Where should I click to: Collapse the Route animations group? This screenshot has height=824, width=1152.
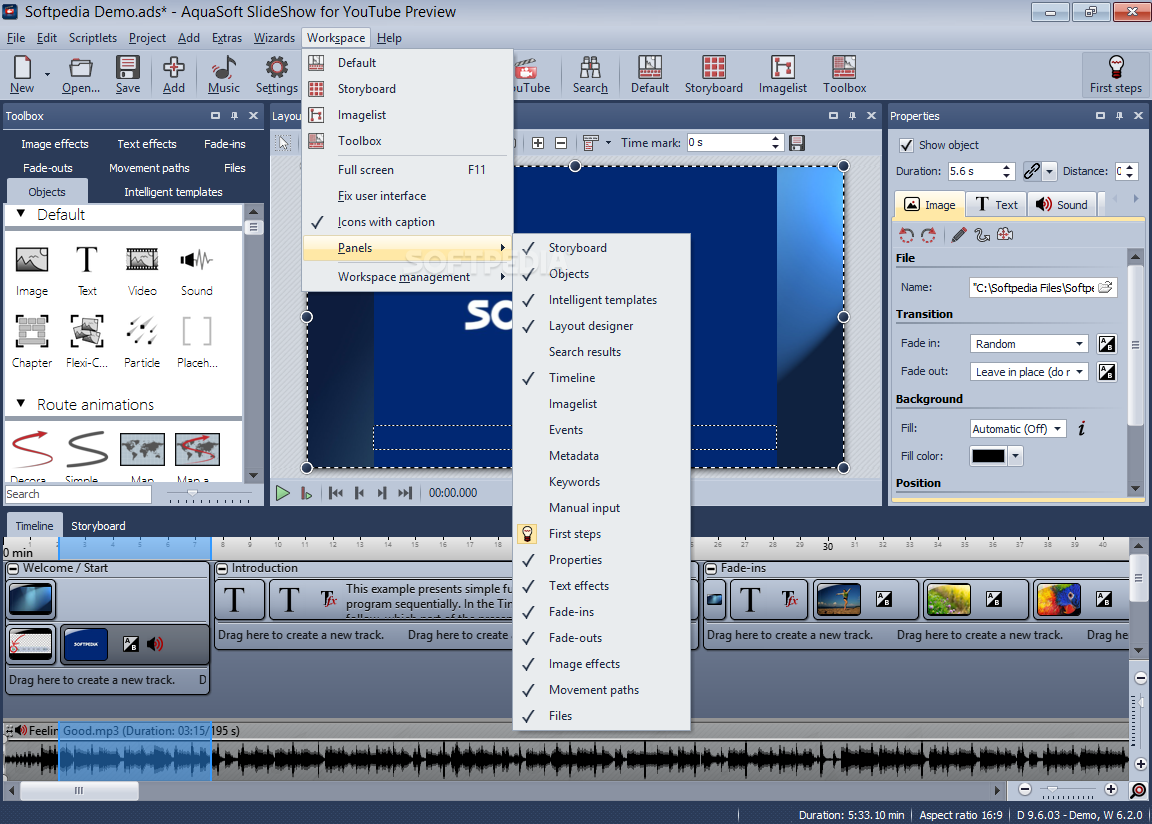pos(21,403)
